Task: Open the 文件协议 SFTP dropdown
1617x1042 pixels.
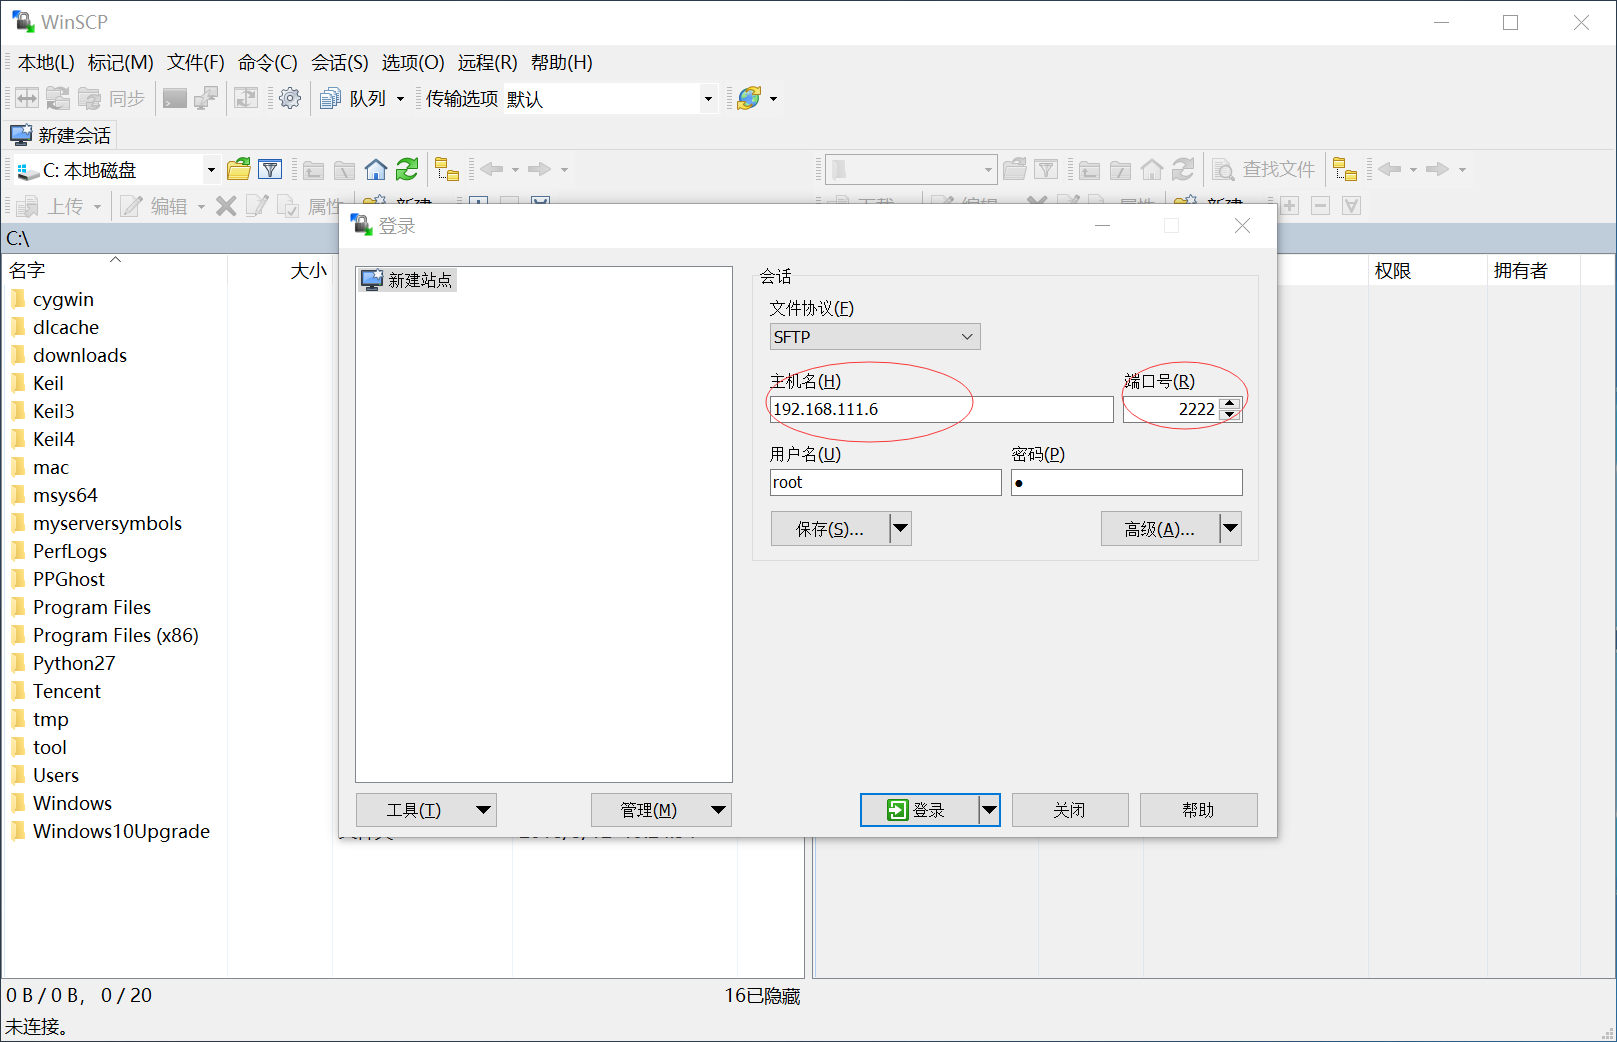Action: point(875,337)
